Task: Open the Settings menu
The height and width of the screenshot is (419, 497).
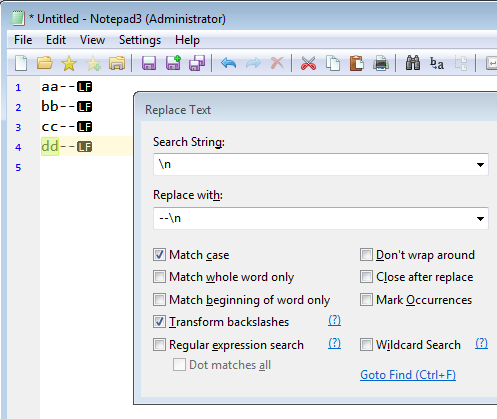Action: (140, 40)
